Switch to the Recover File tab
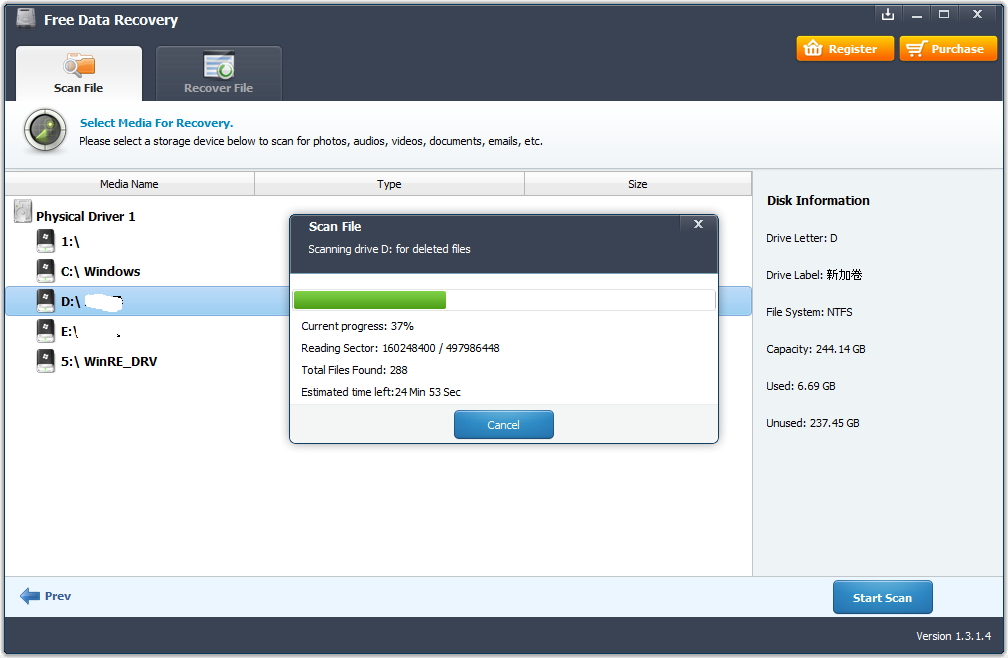Viewport: 1008px width, 658px height. tap(219, 73)
